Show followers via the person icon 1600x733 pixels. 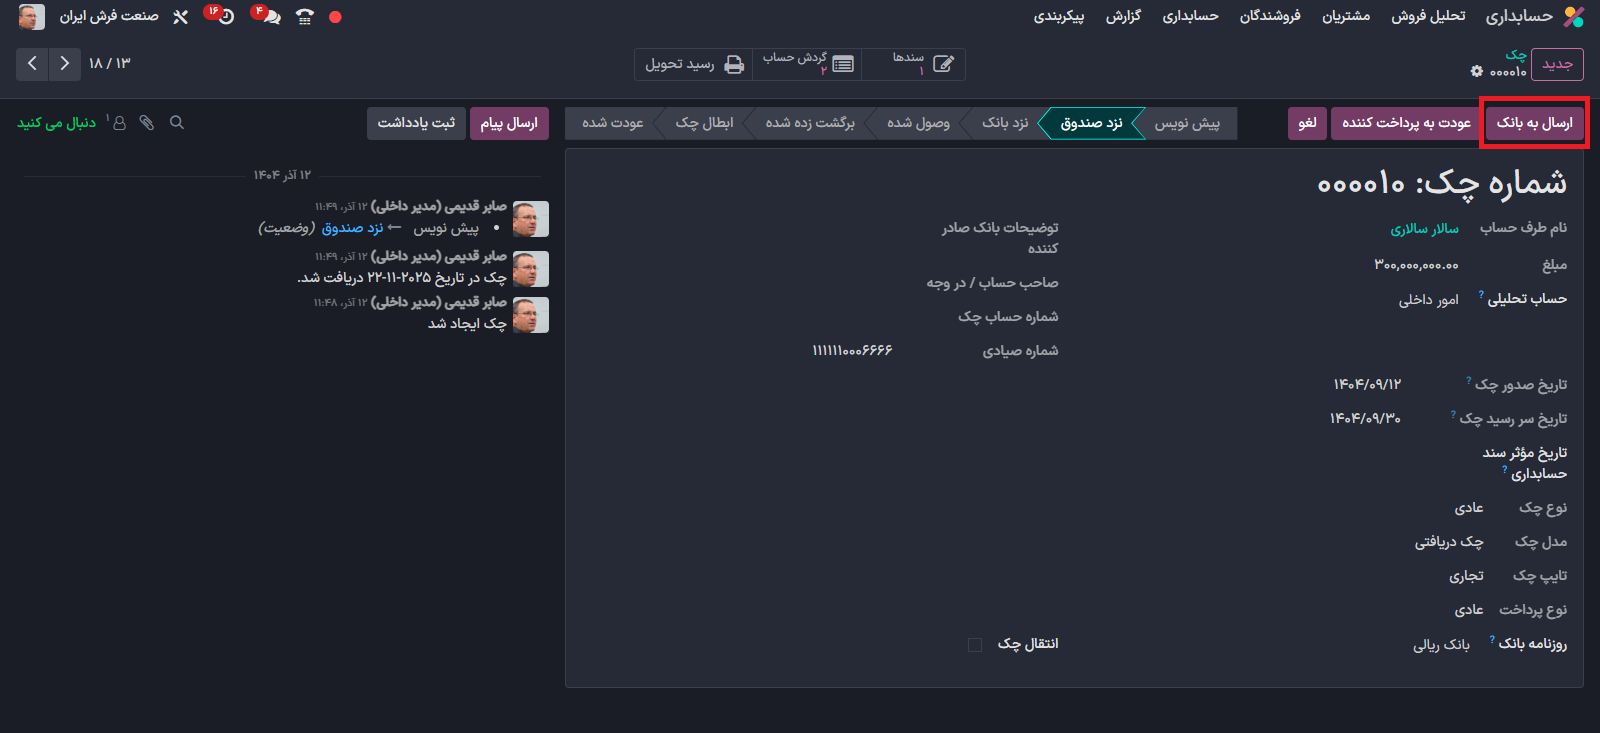point(119,123)
